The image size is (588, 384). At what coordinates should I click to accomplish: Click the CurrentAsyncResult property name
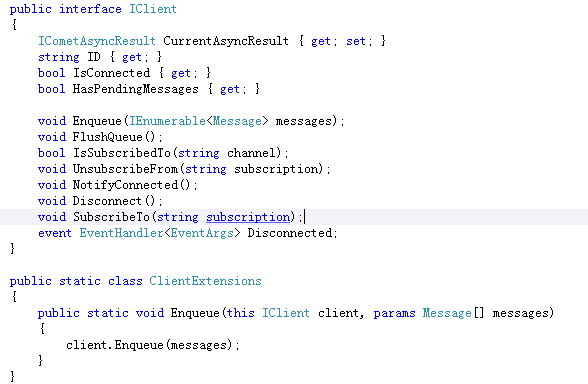point(226,41)
